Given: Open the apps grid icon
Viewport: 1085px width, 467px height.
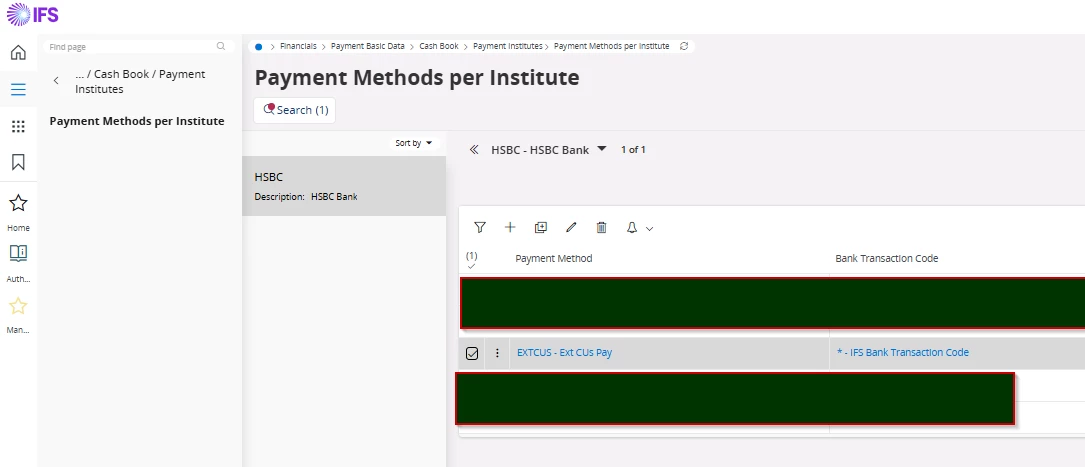Looking at the screenshot, I should (18, 126).
